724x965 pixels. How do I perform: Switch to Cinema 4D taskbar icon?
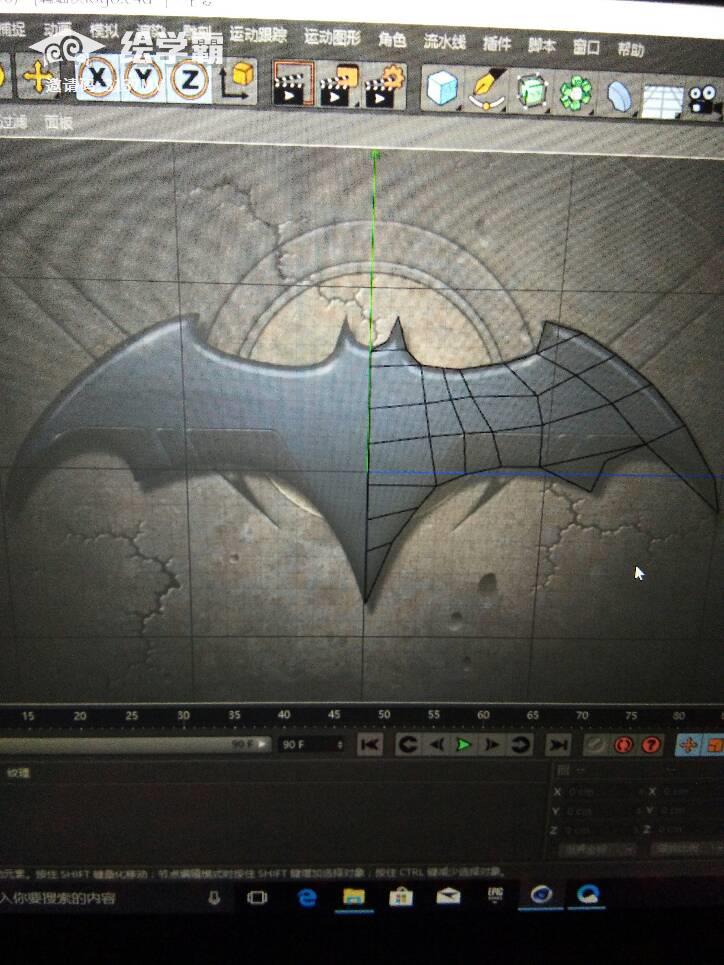tap(541, 895)
